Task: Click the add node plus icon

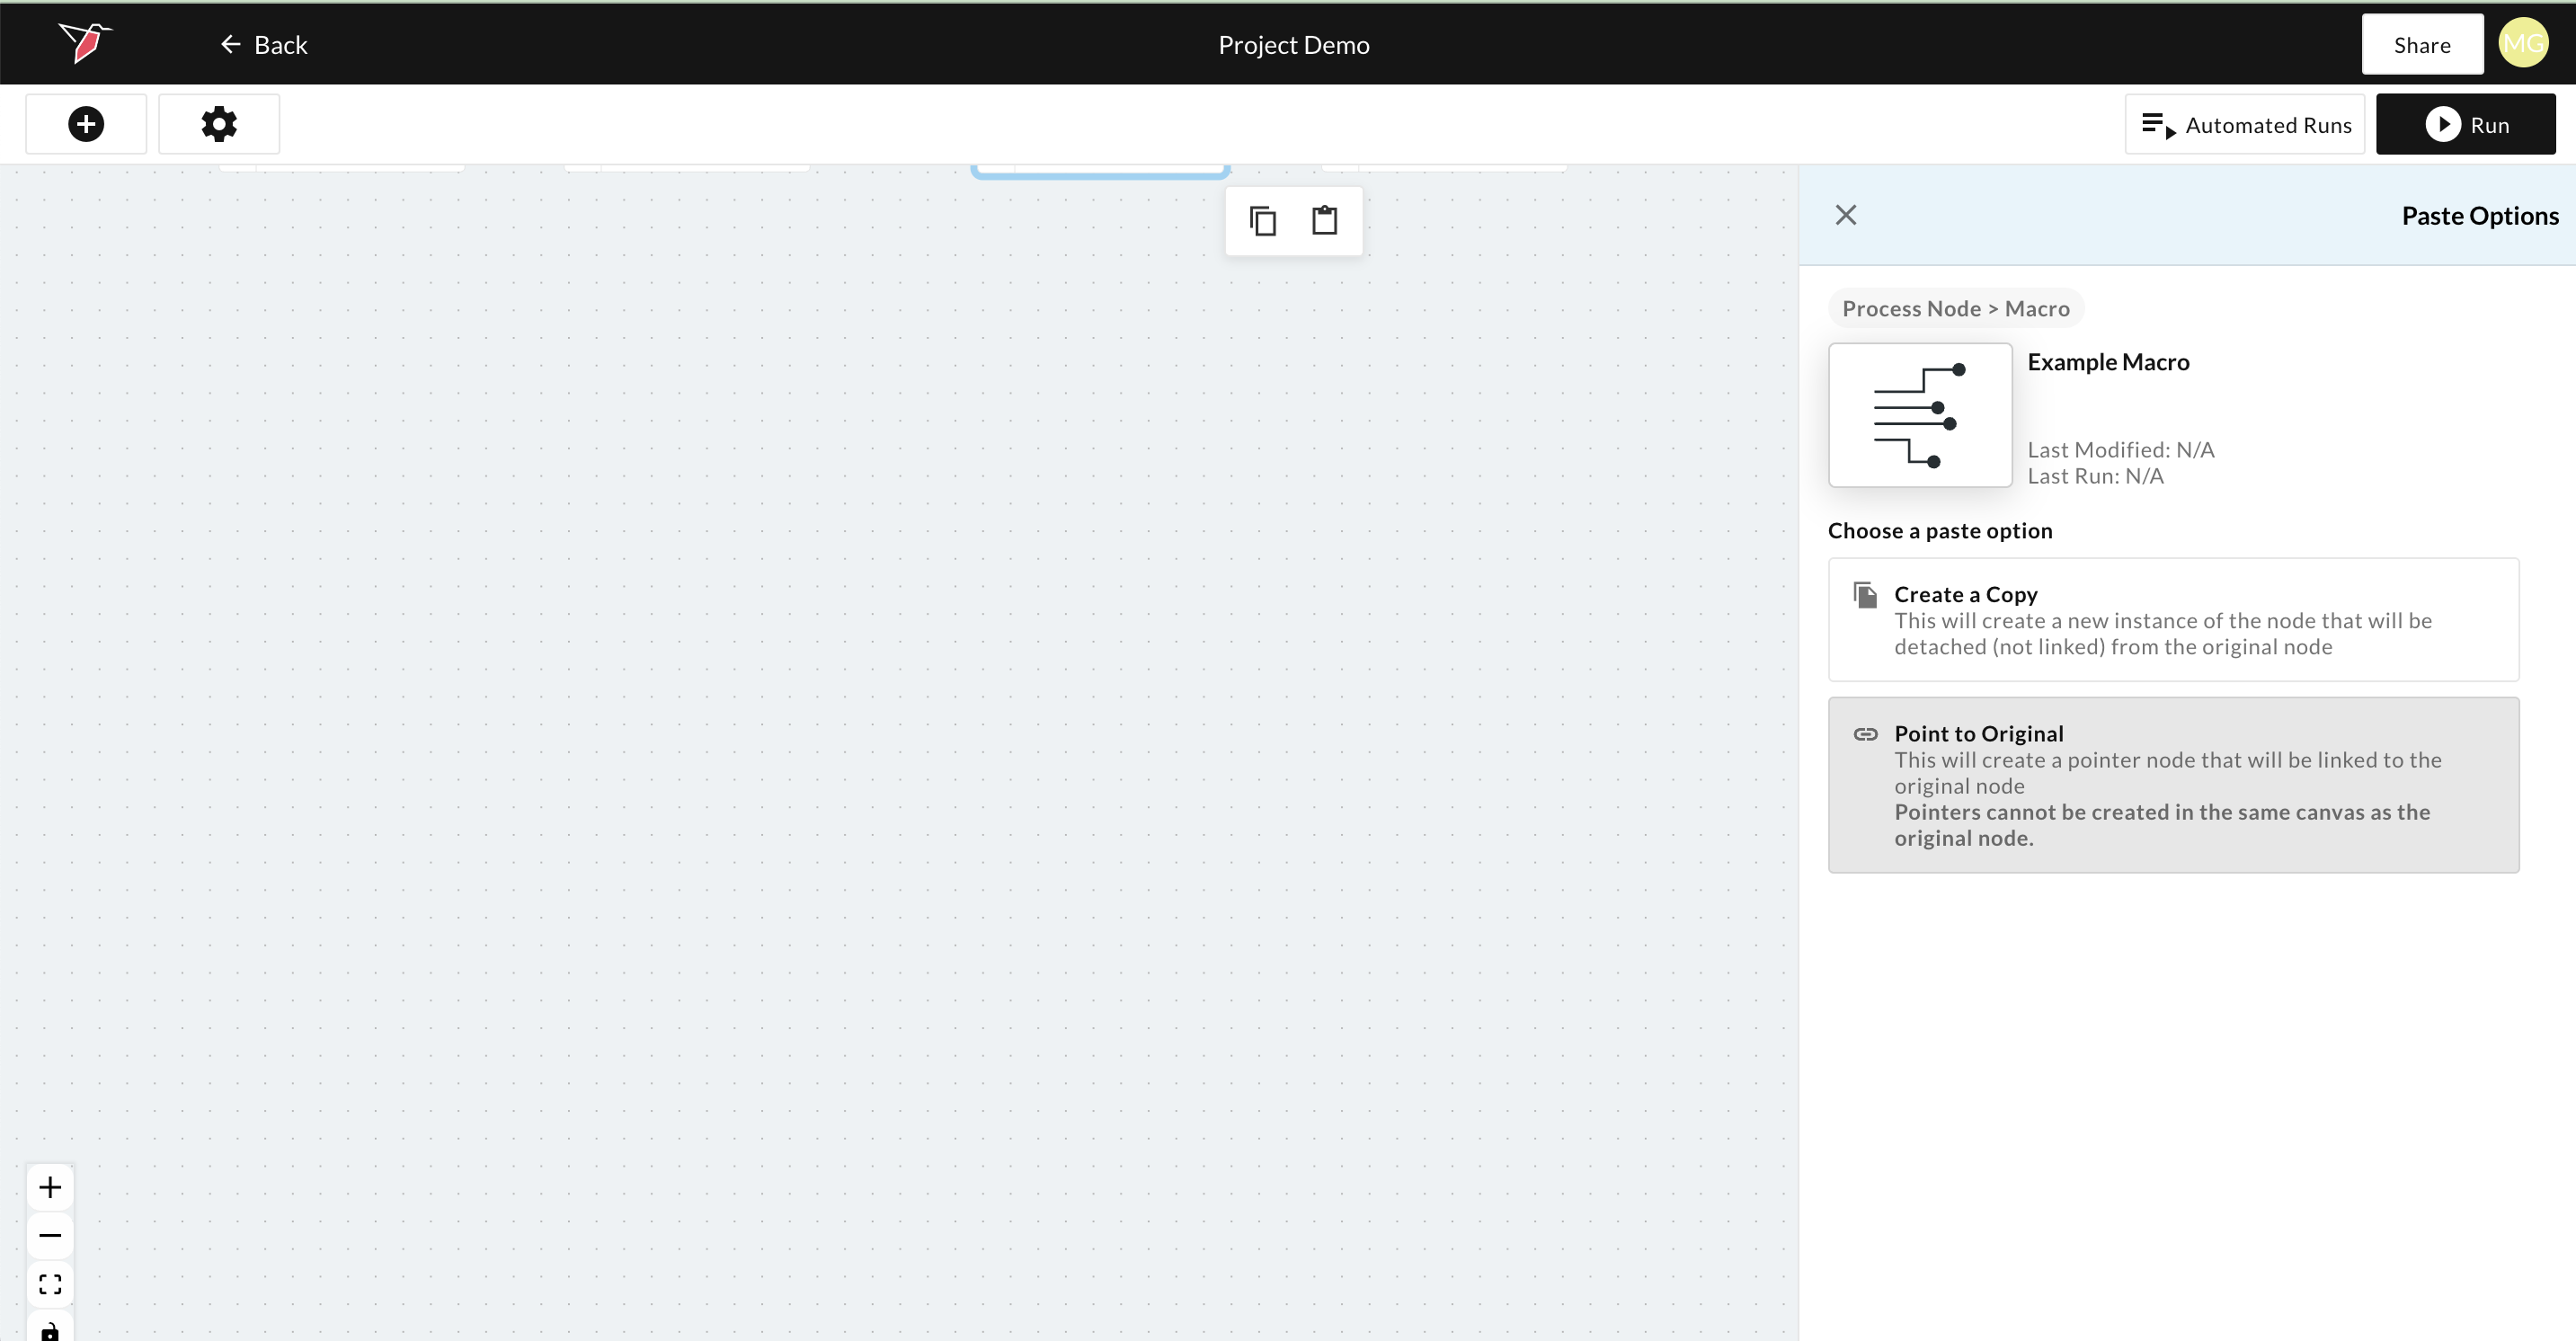Action: coord(86,124)
